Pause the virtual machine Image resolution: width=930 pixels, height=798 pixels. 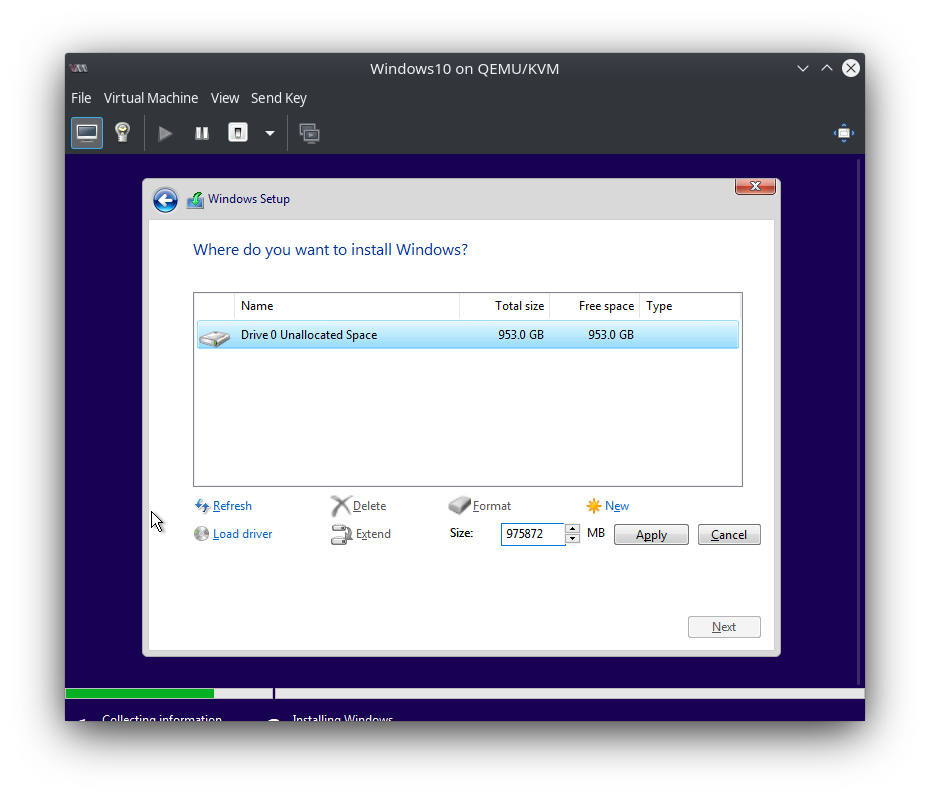[202, 133]
